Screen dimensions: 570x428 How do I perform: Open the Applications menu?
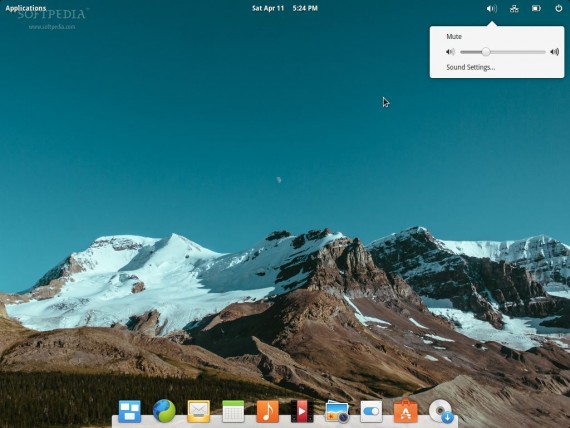pos(26,8)
